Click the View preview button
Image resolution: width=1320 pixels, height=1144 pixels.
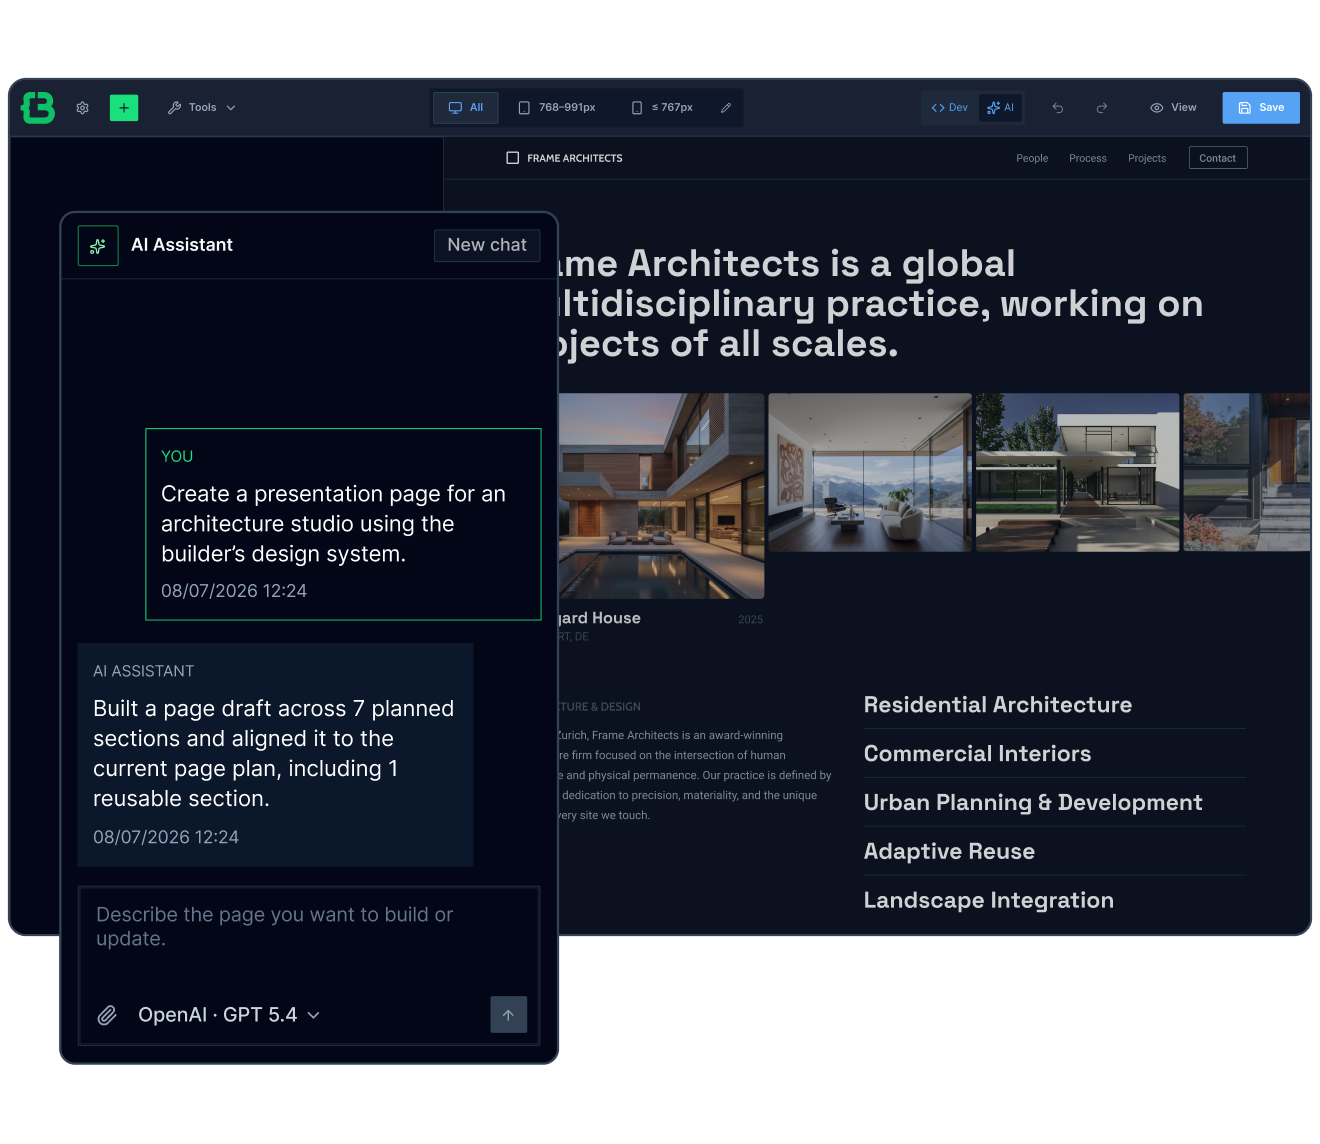pyautogui.click(x=1173, y=107)
